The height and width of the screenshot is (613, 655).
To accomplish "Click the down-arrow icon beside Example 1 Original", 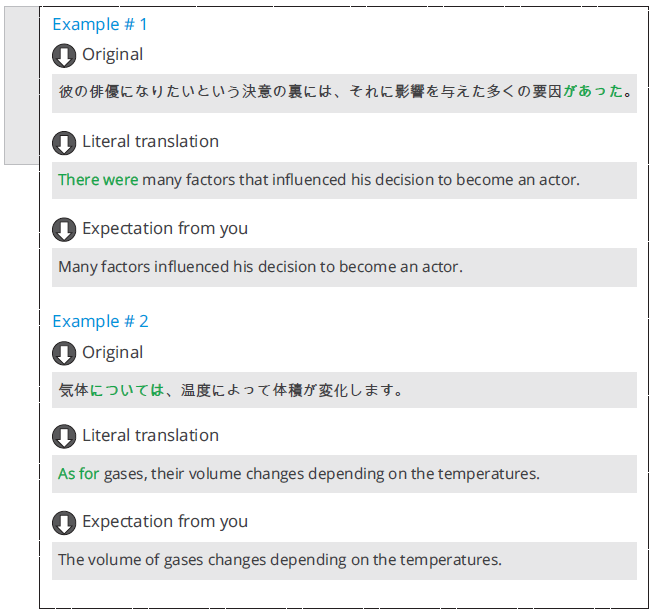I will [x=64, y=56].
